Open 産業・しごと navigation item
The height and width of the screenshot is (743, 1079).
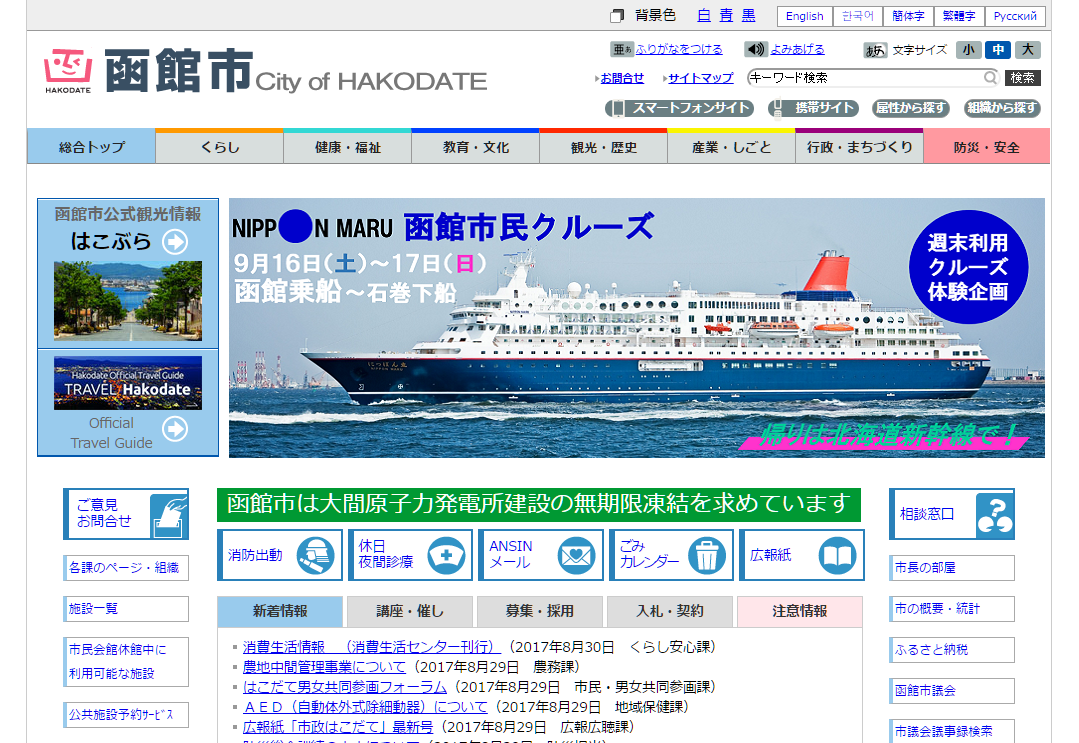[731, 147]
